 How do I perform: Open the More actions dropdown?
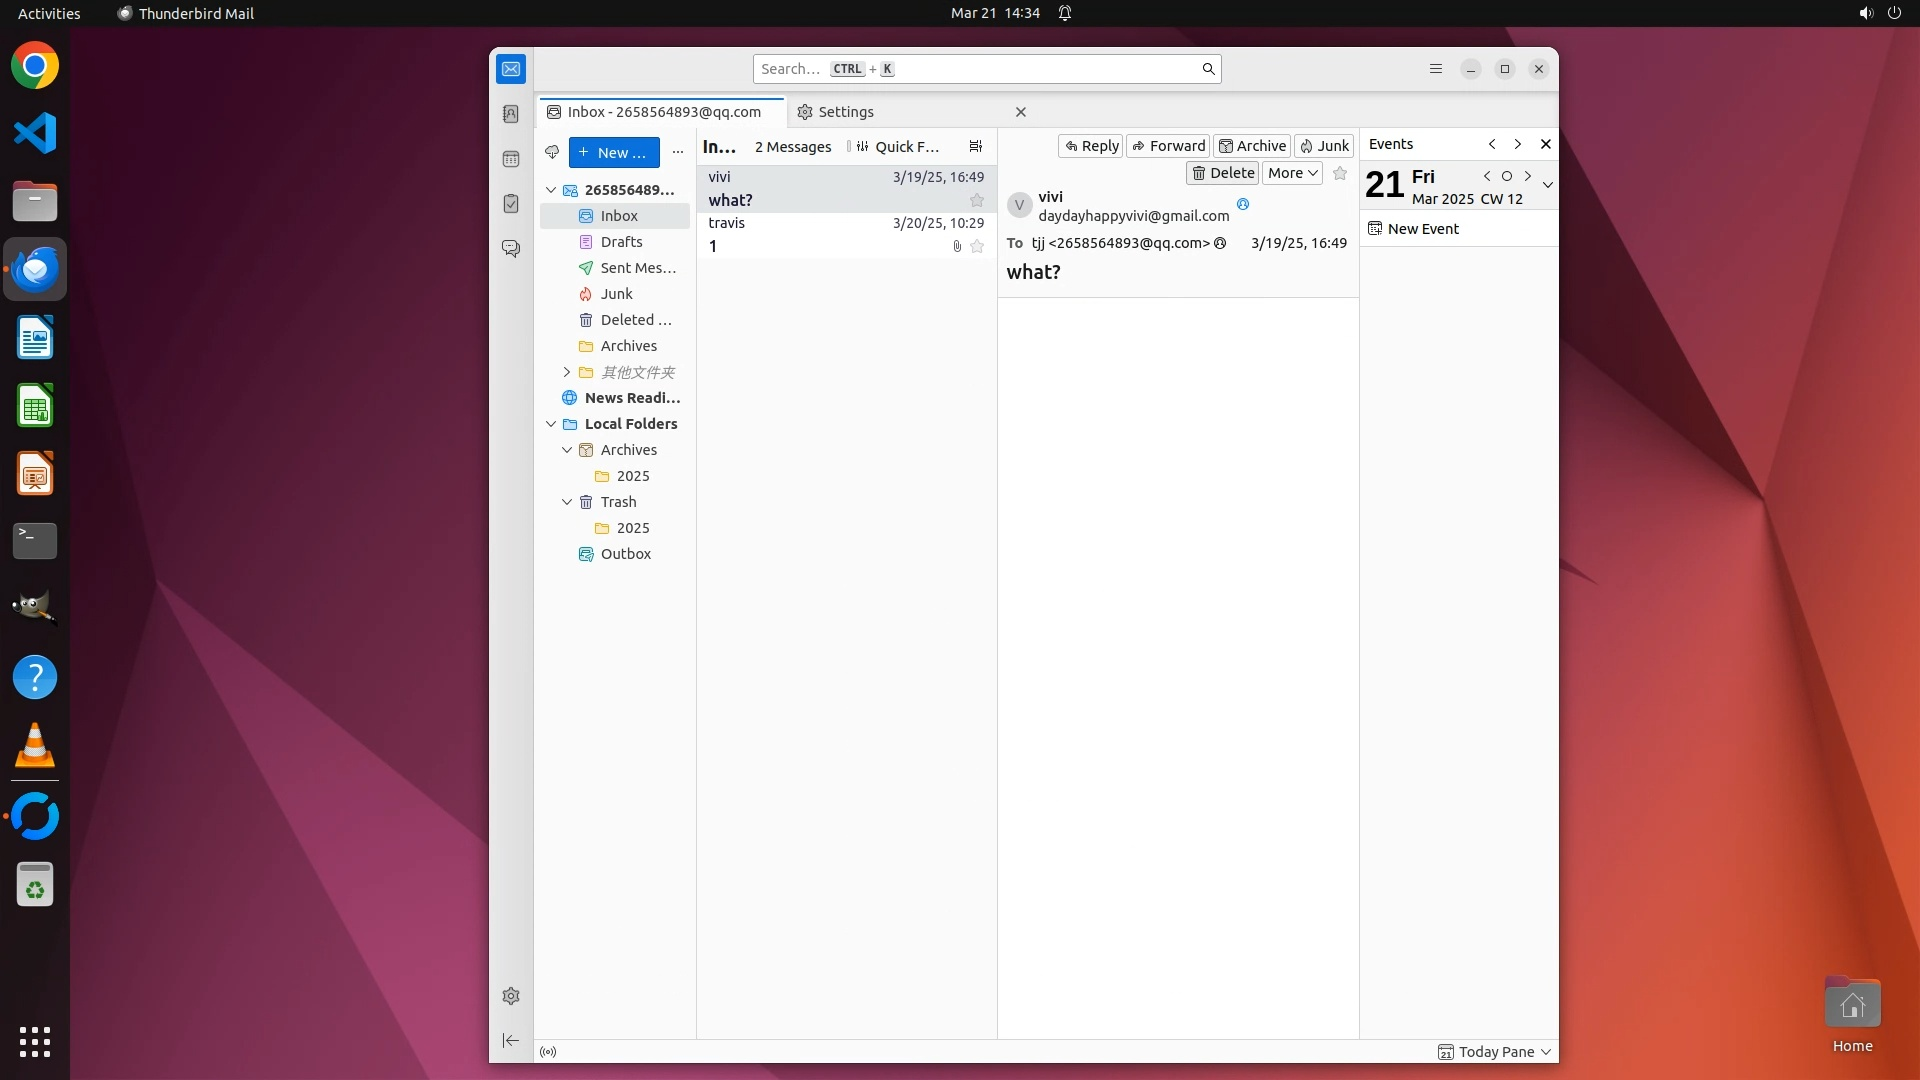coord(1292,173)
